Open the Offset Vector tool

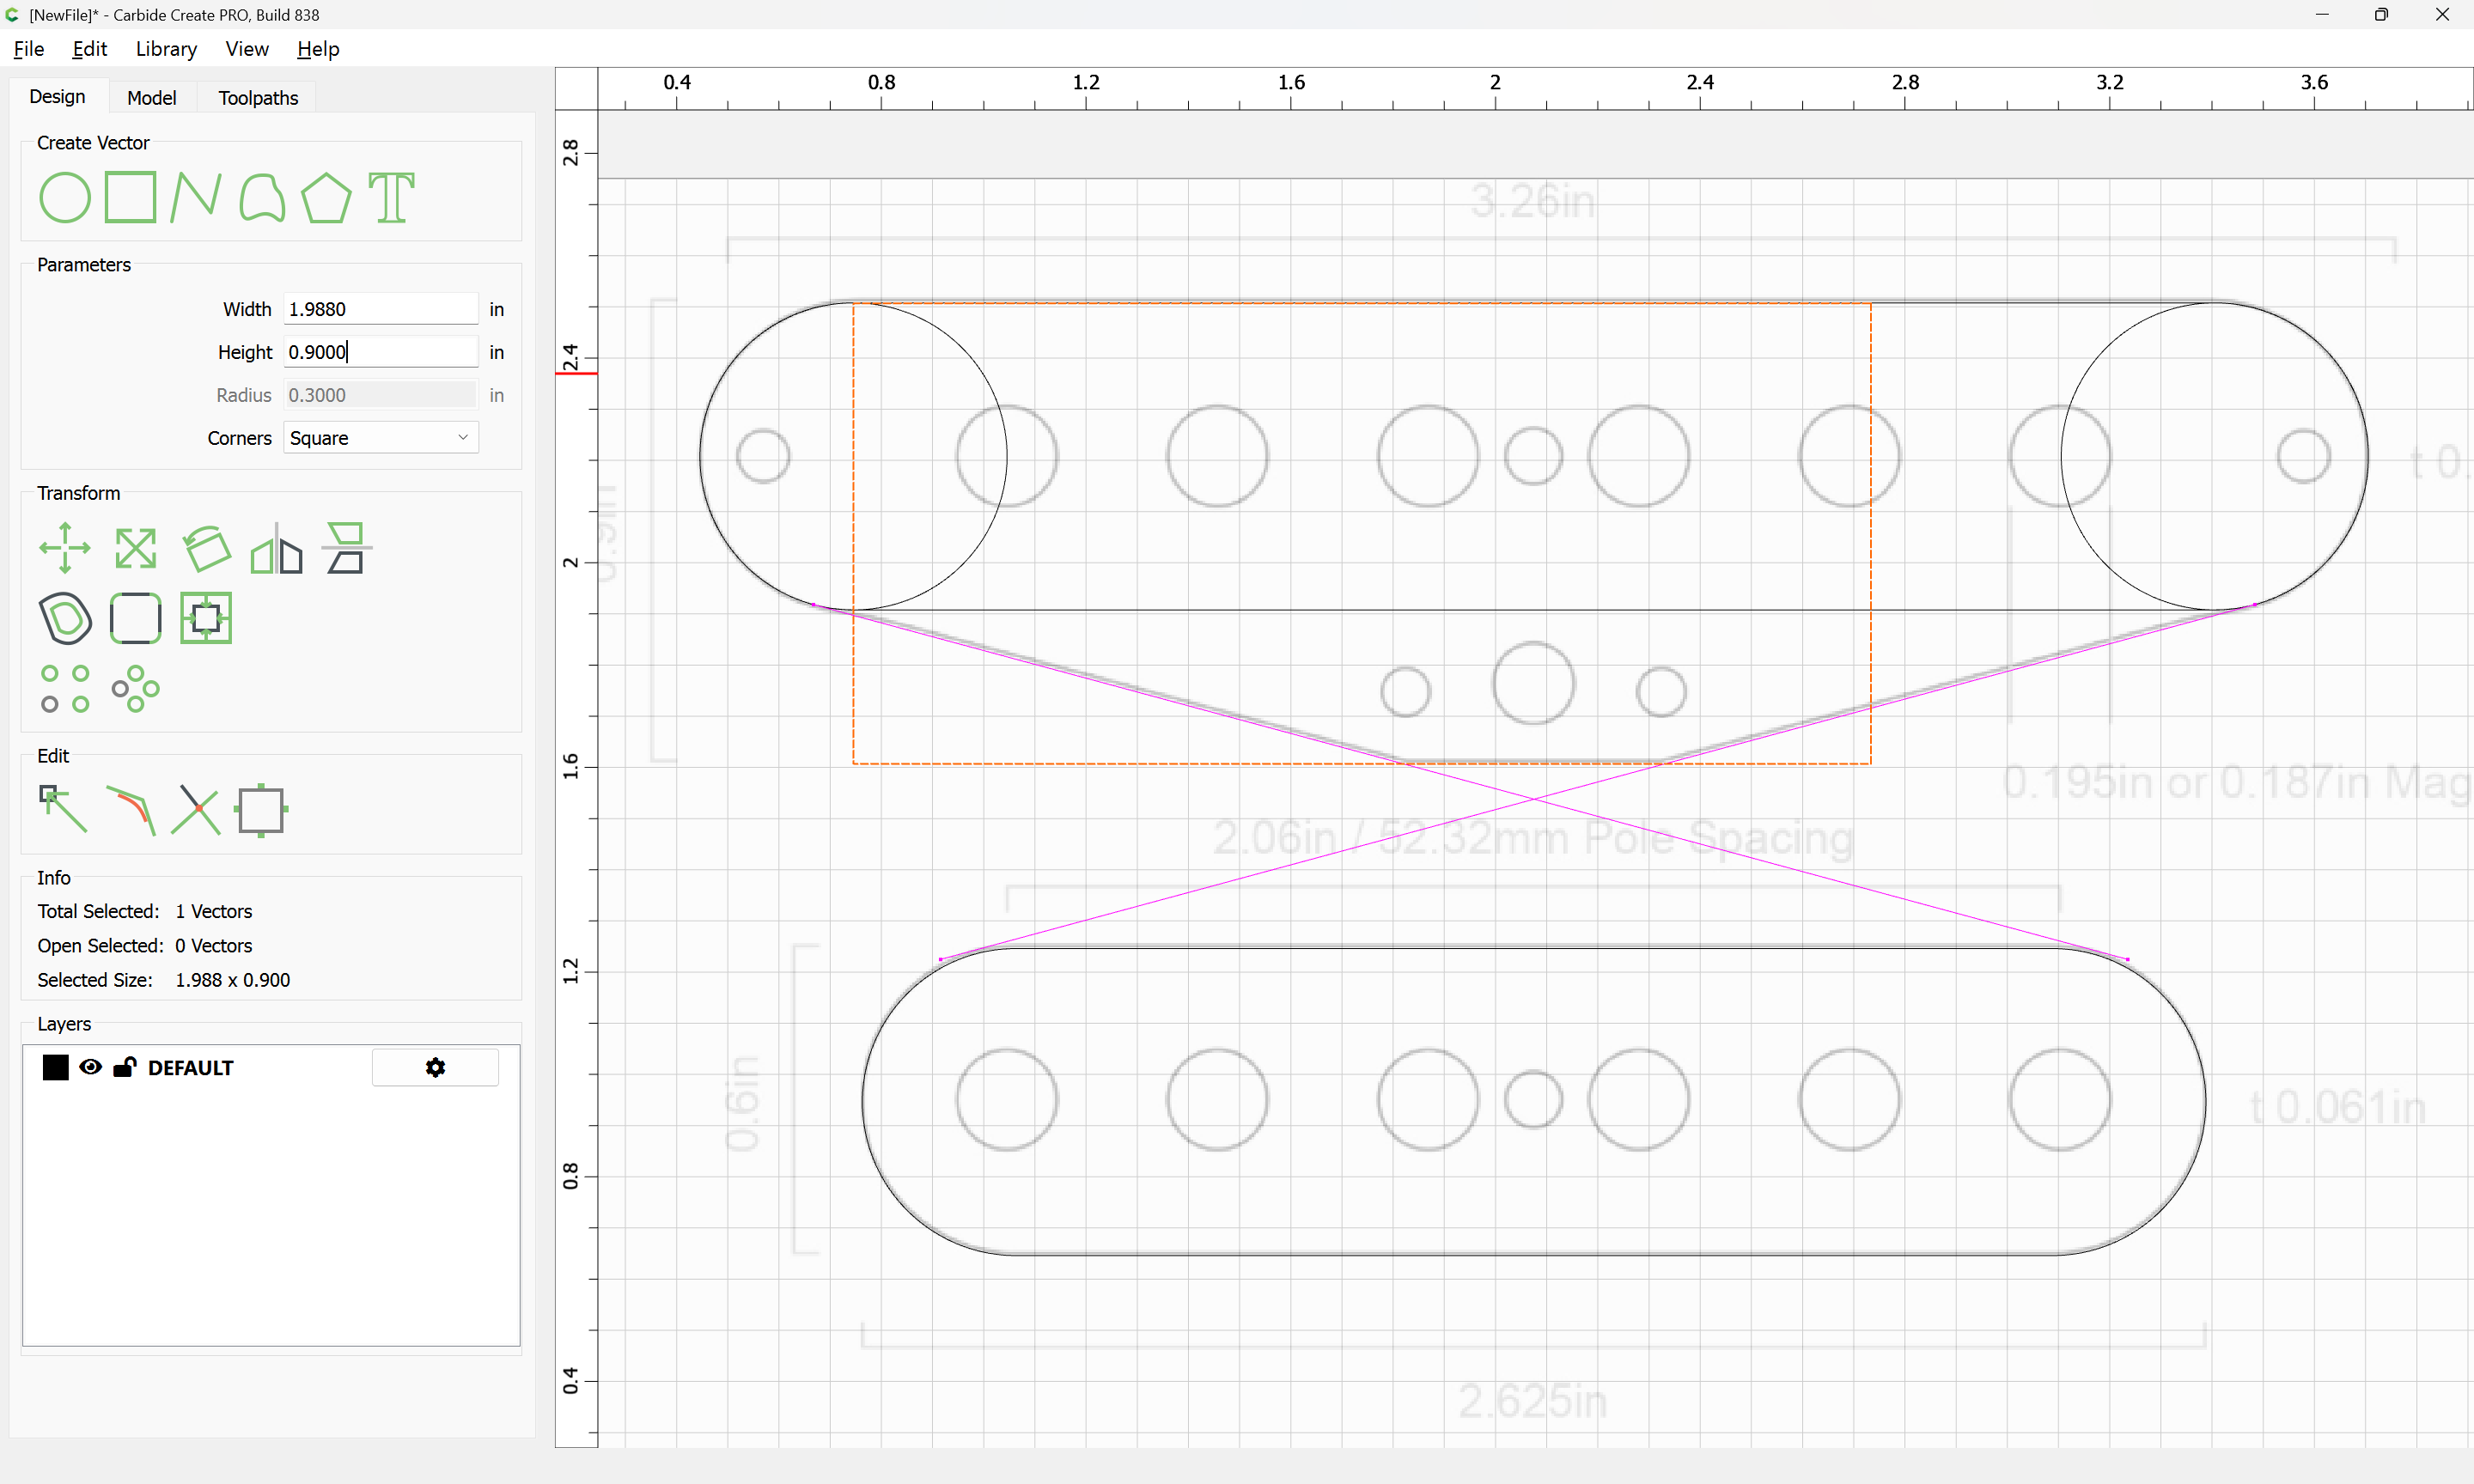tap(65, 617)
